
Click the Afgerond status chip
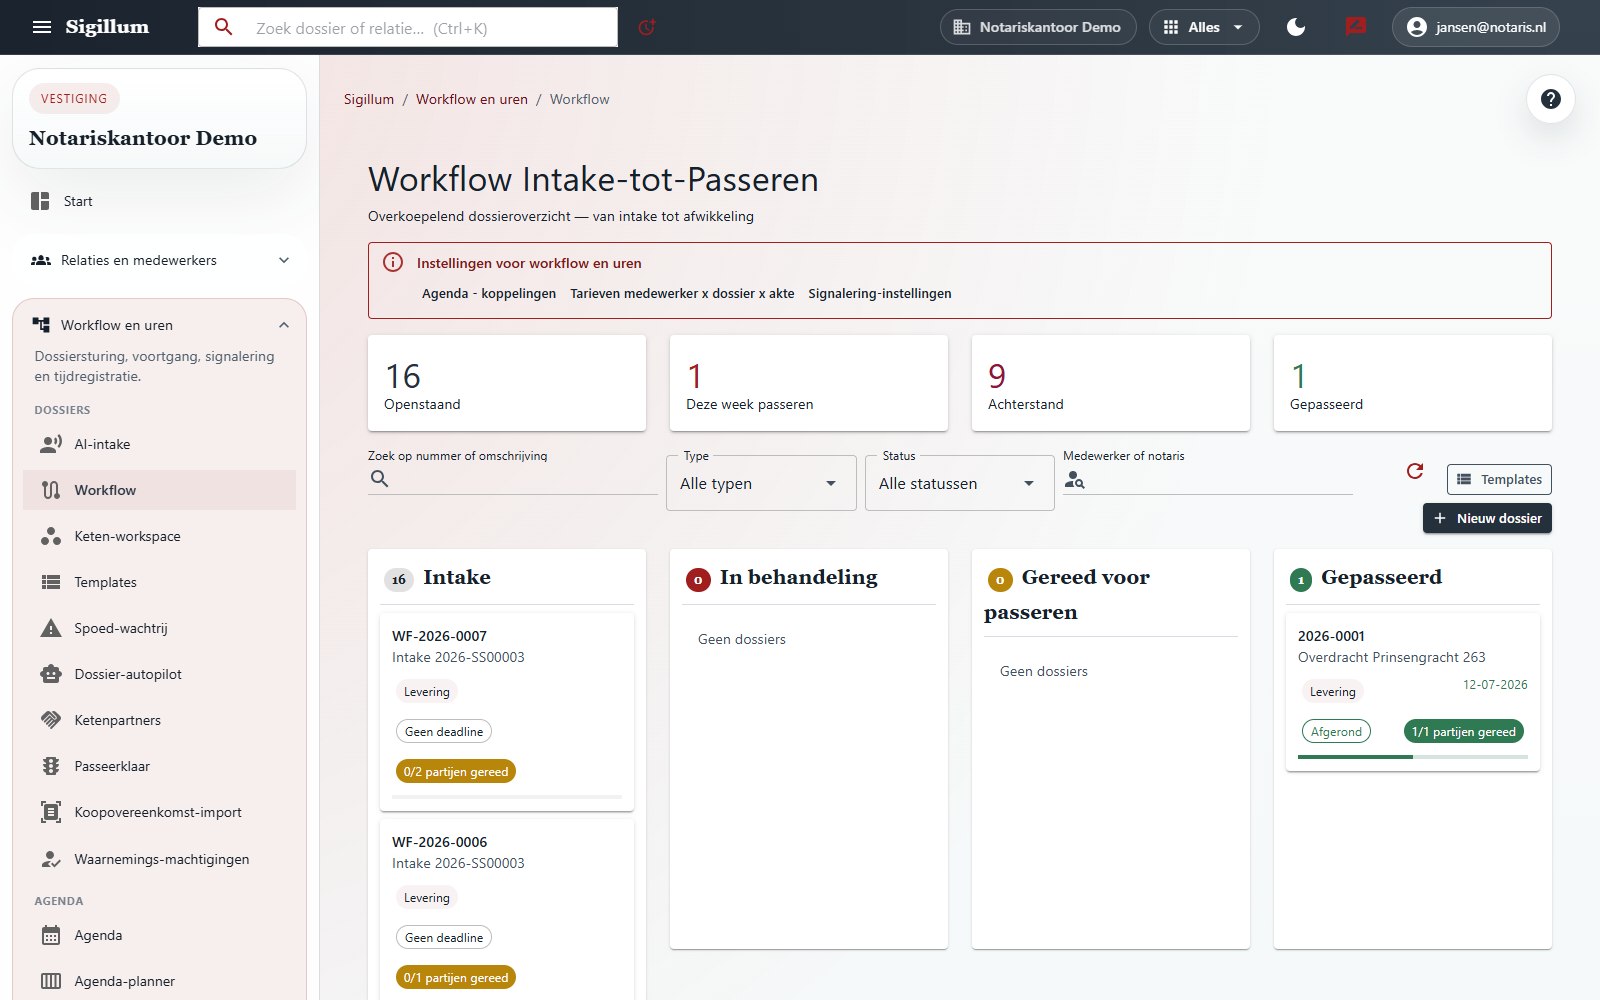point(1337,731)
